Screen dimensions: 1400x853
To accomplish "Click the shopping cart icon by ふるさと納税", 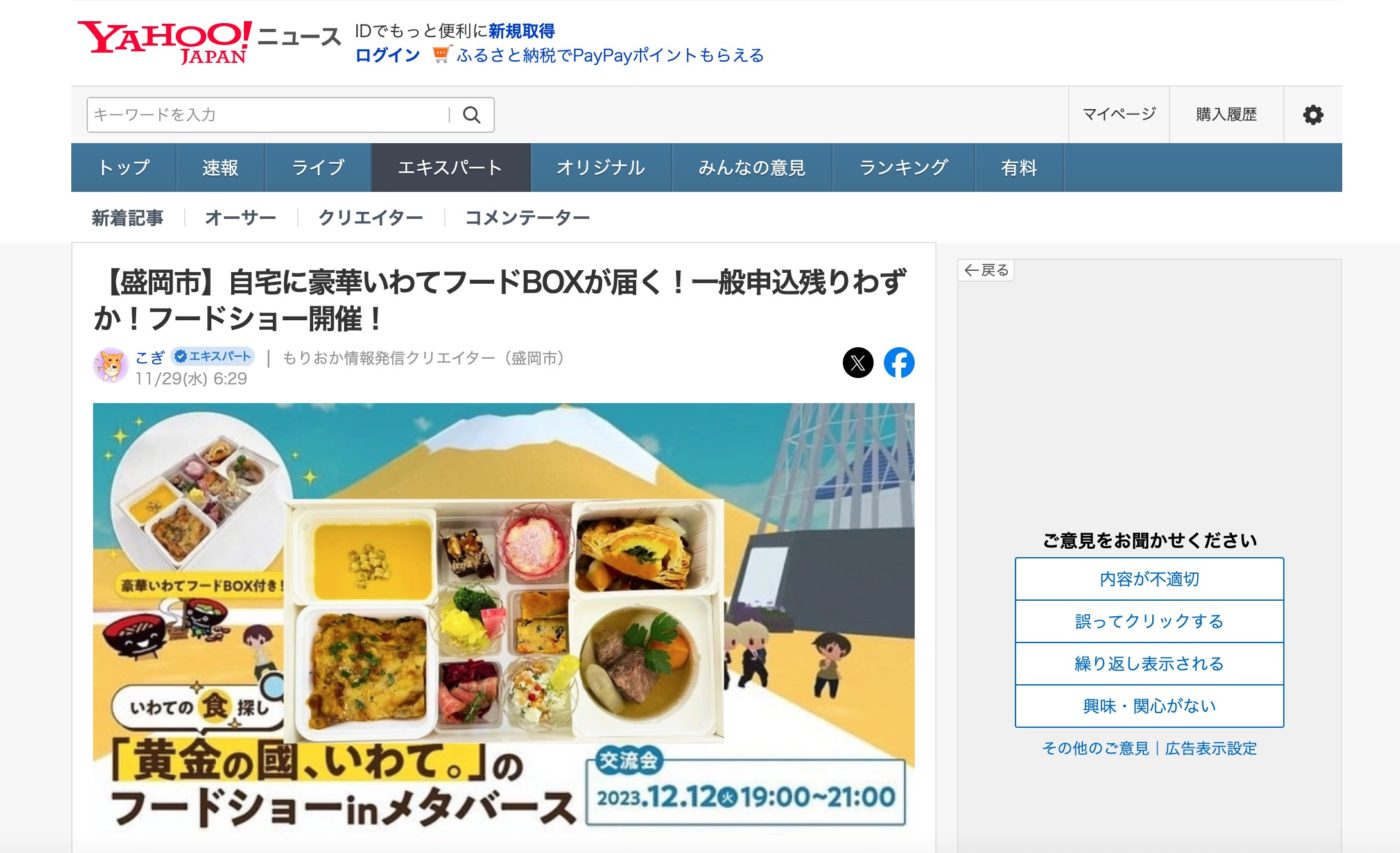I will click(x=441, y=55).
